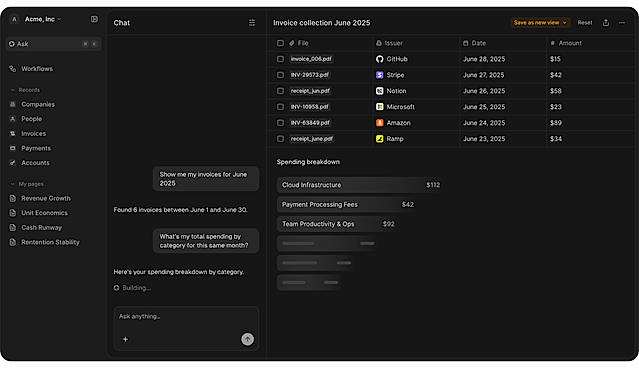The width and height of the screenshot is (639, 368).
Task: Open the Cash Runway page
Action: 42,228
